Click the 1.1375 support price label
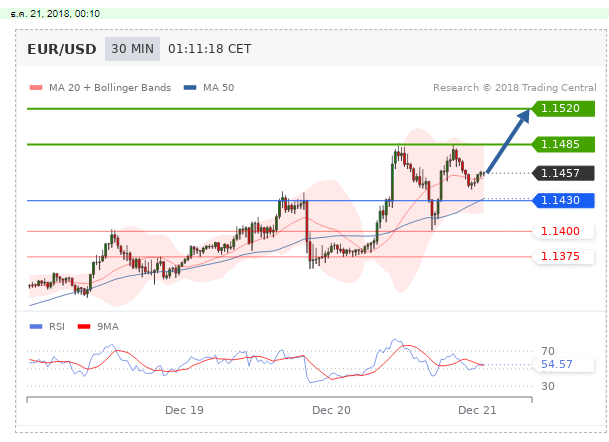This screenshot has width=609, height=442. coord(564,257)
